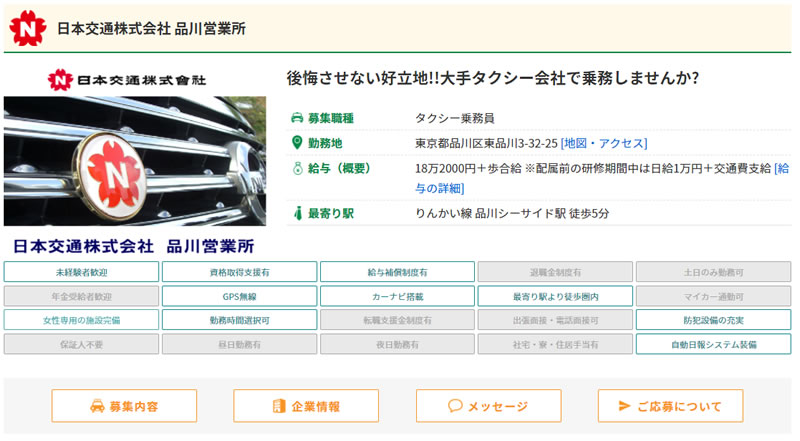Click the paper plane icon in ご応募について button
Viewport: 800px width, 441px height.
coord(624,406)
